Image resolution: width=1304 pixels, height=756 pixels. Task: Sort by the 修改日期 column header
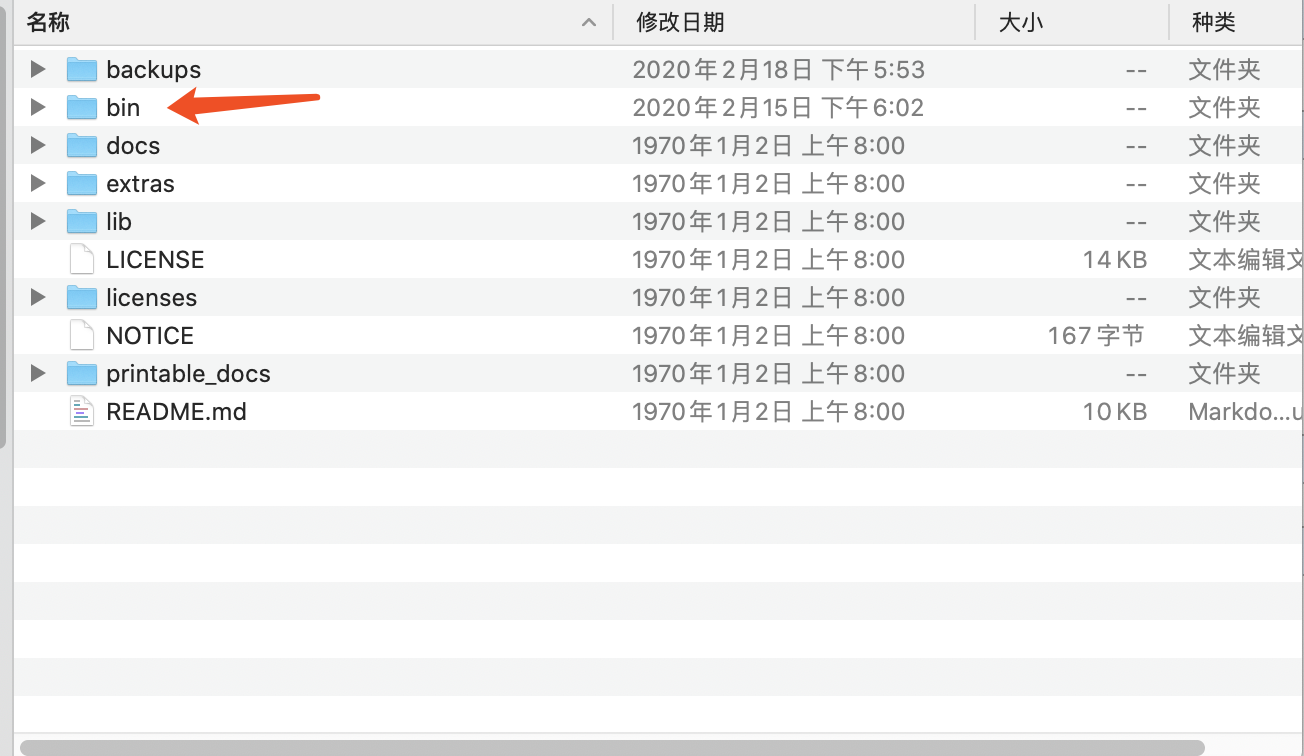680,22
